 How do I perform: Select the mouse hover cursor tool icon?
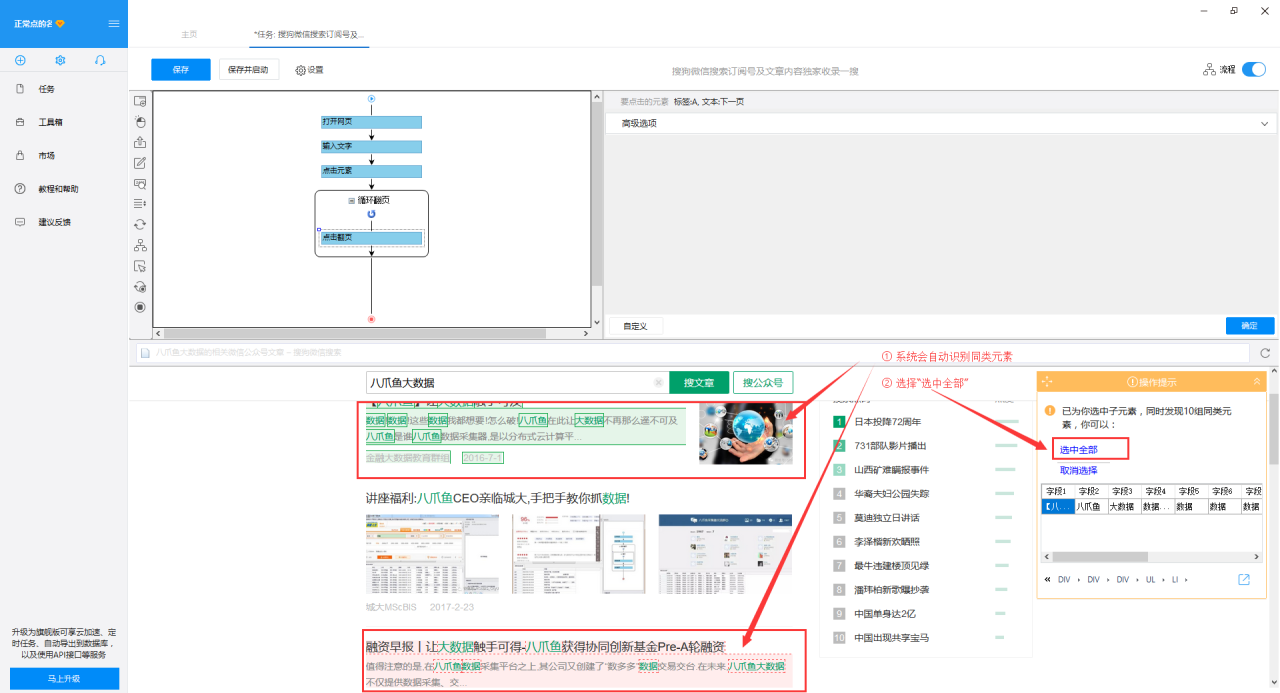pos(140,266)
